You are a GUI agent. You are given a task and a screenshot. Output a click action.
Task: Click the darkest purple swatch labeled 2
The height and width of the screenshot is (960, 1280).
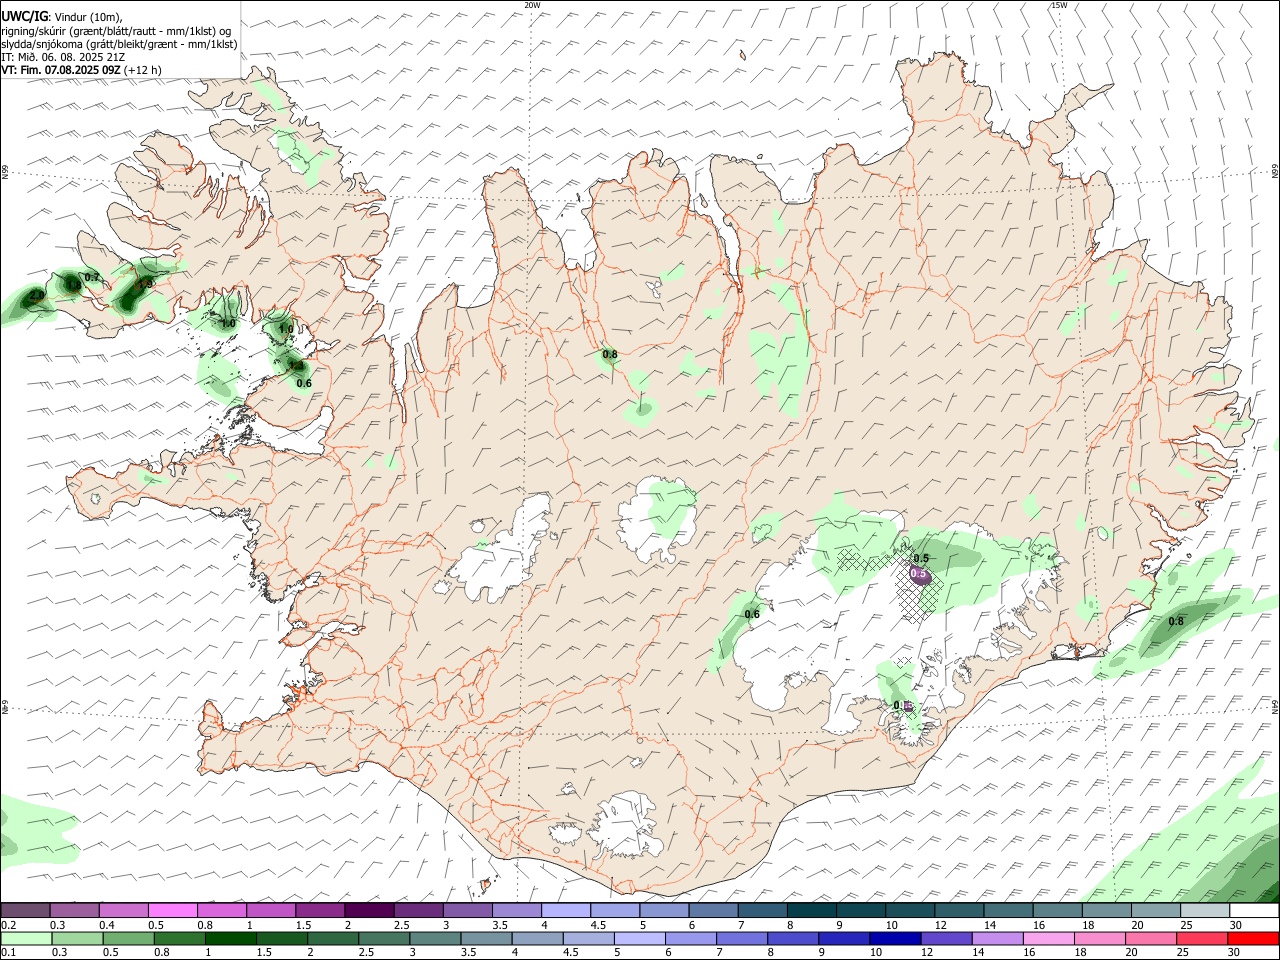[x=369, y=911]
